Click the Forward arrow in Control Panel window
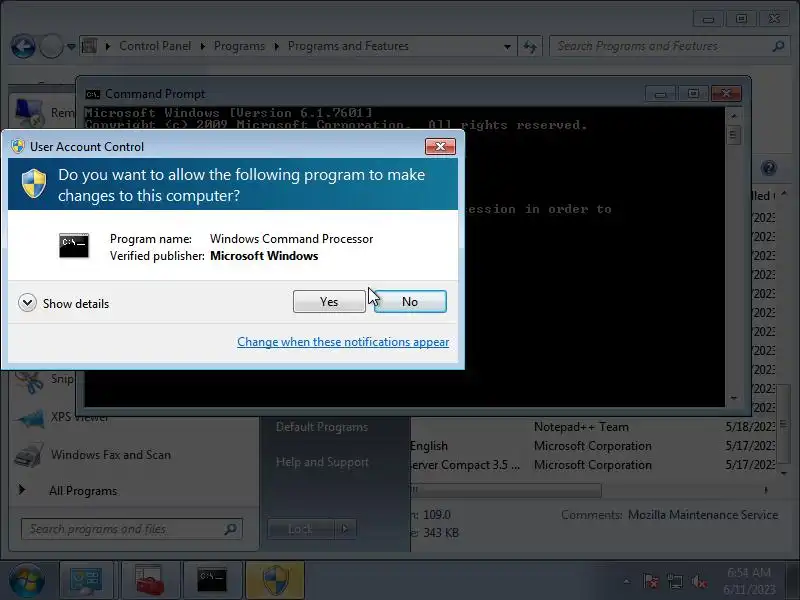 (x=51, y=46)
